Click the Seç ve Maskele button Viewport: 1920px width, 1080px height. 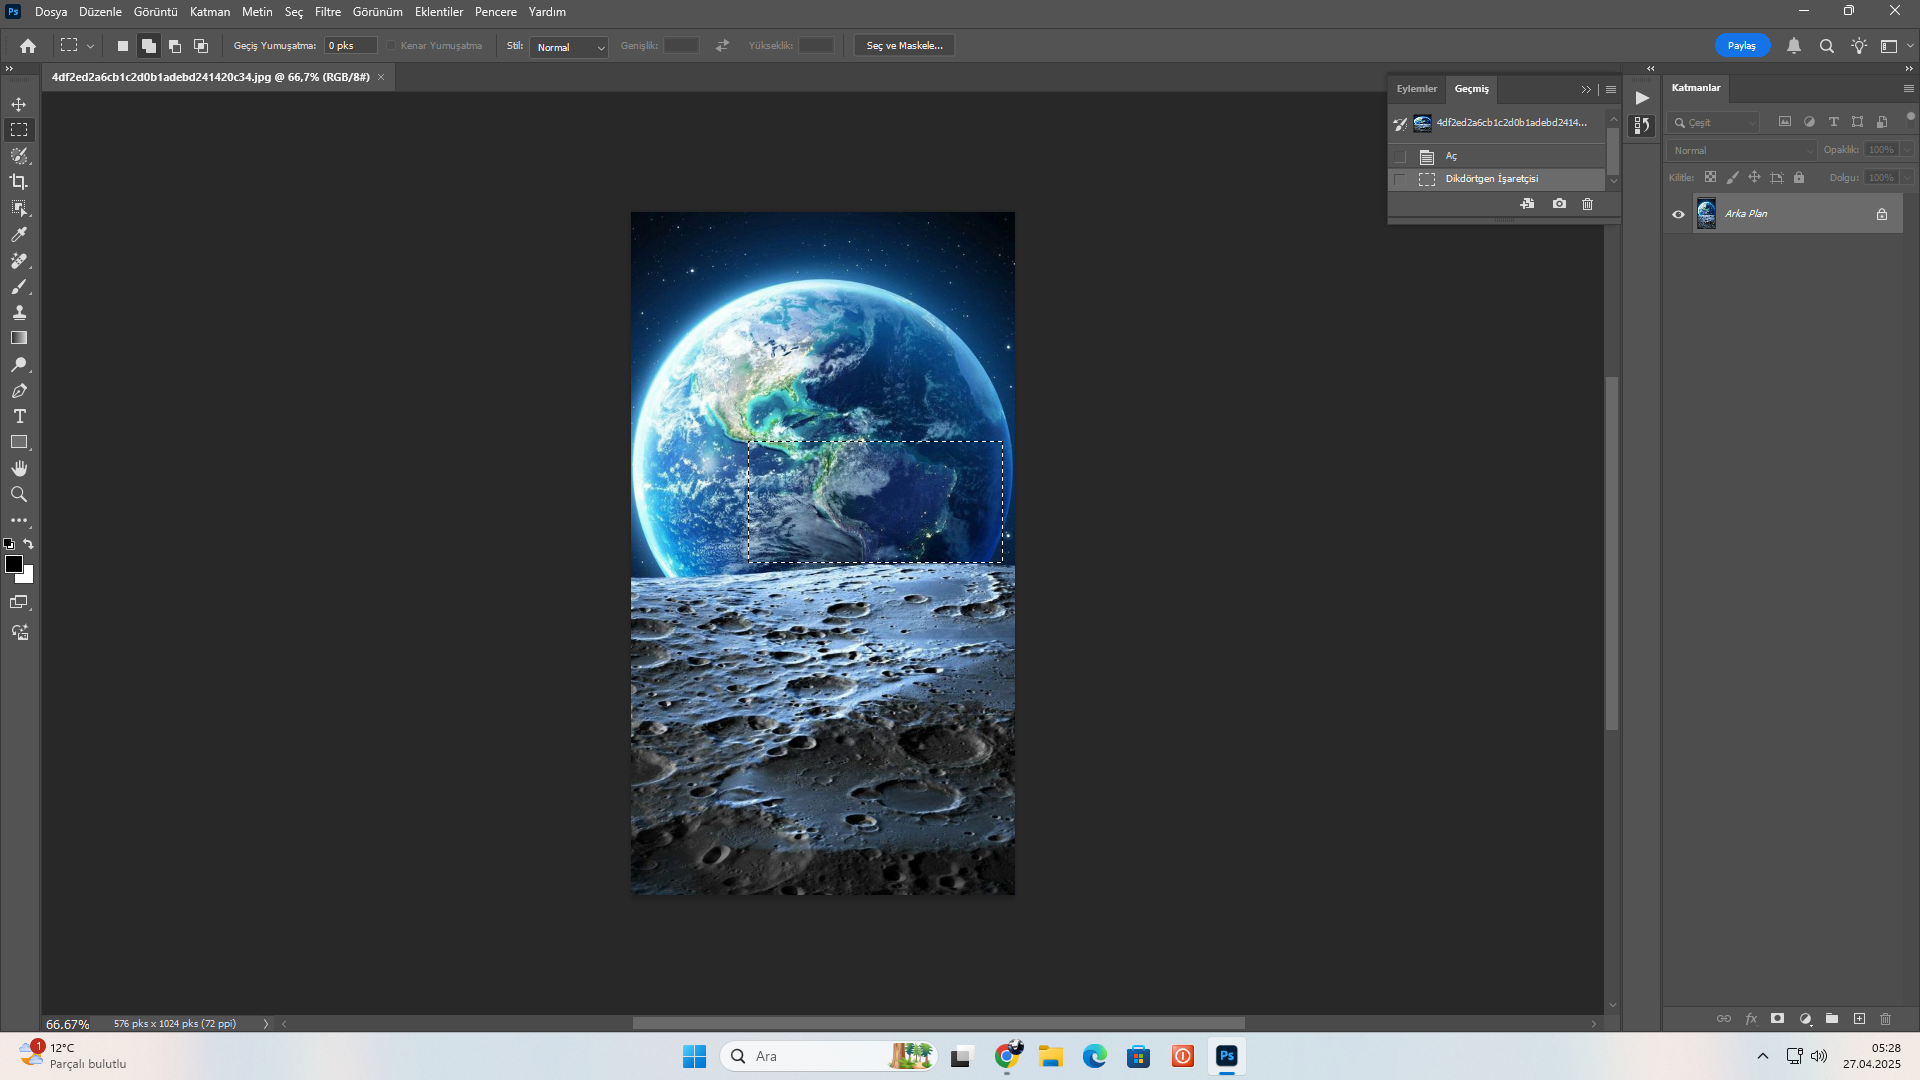pos(904,46)
